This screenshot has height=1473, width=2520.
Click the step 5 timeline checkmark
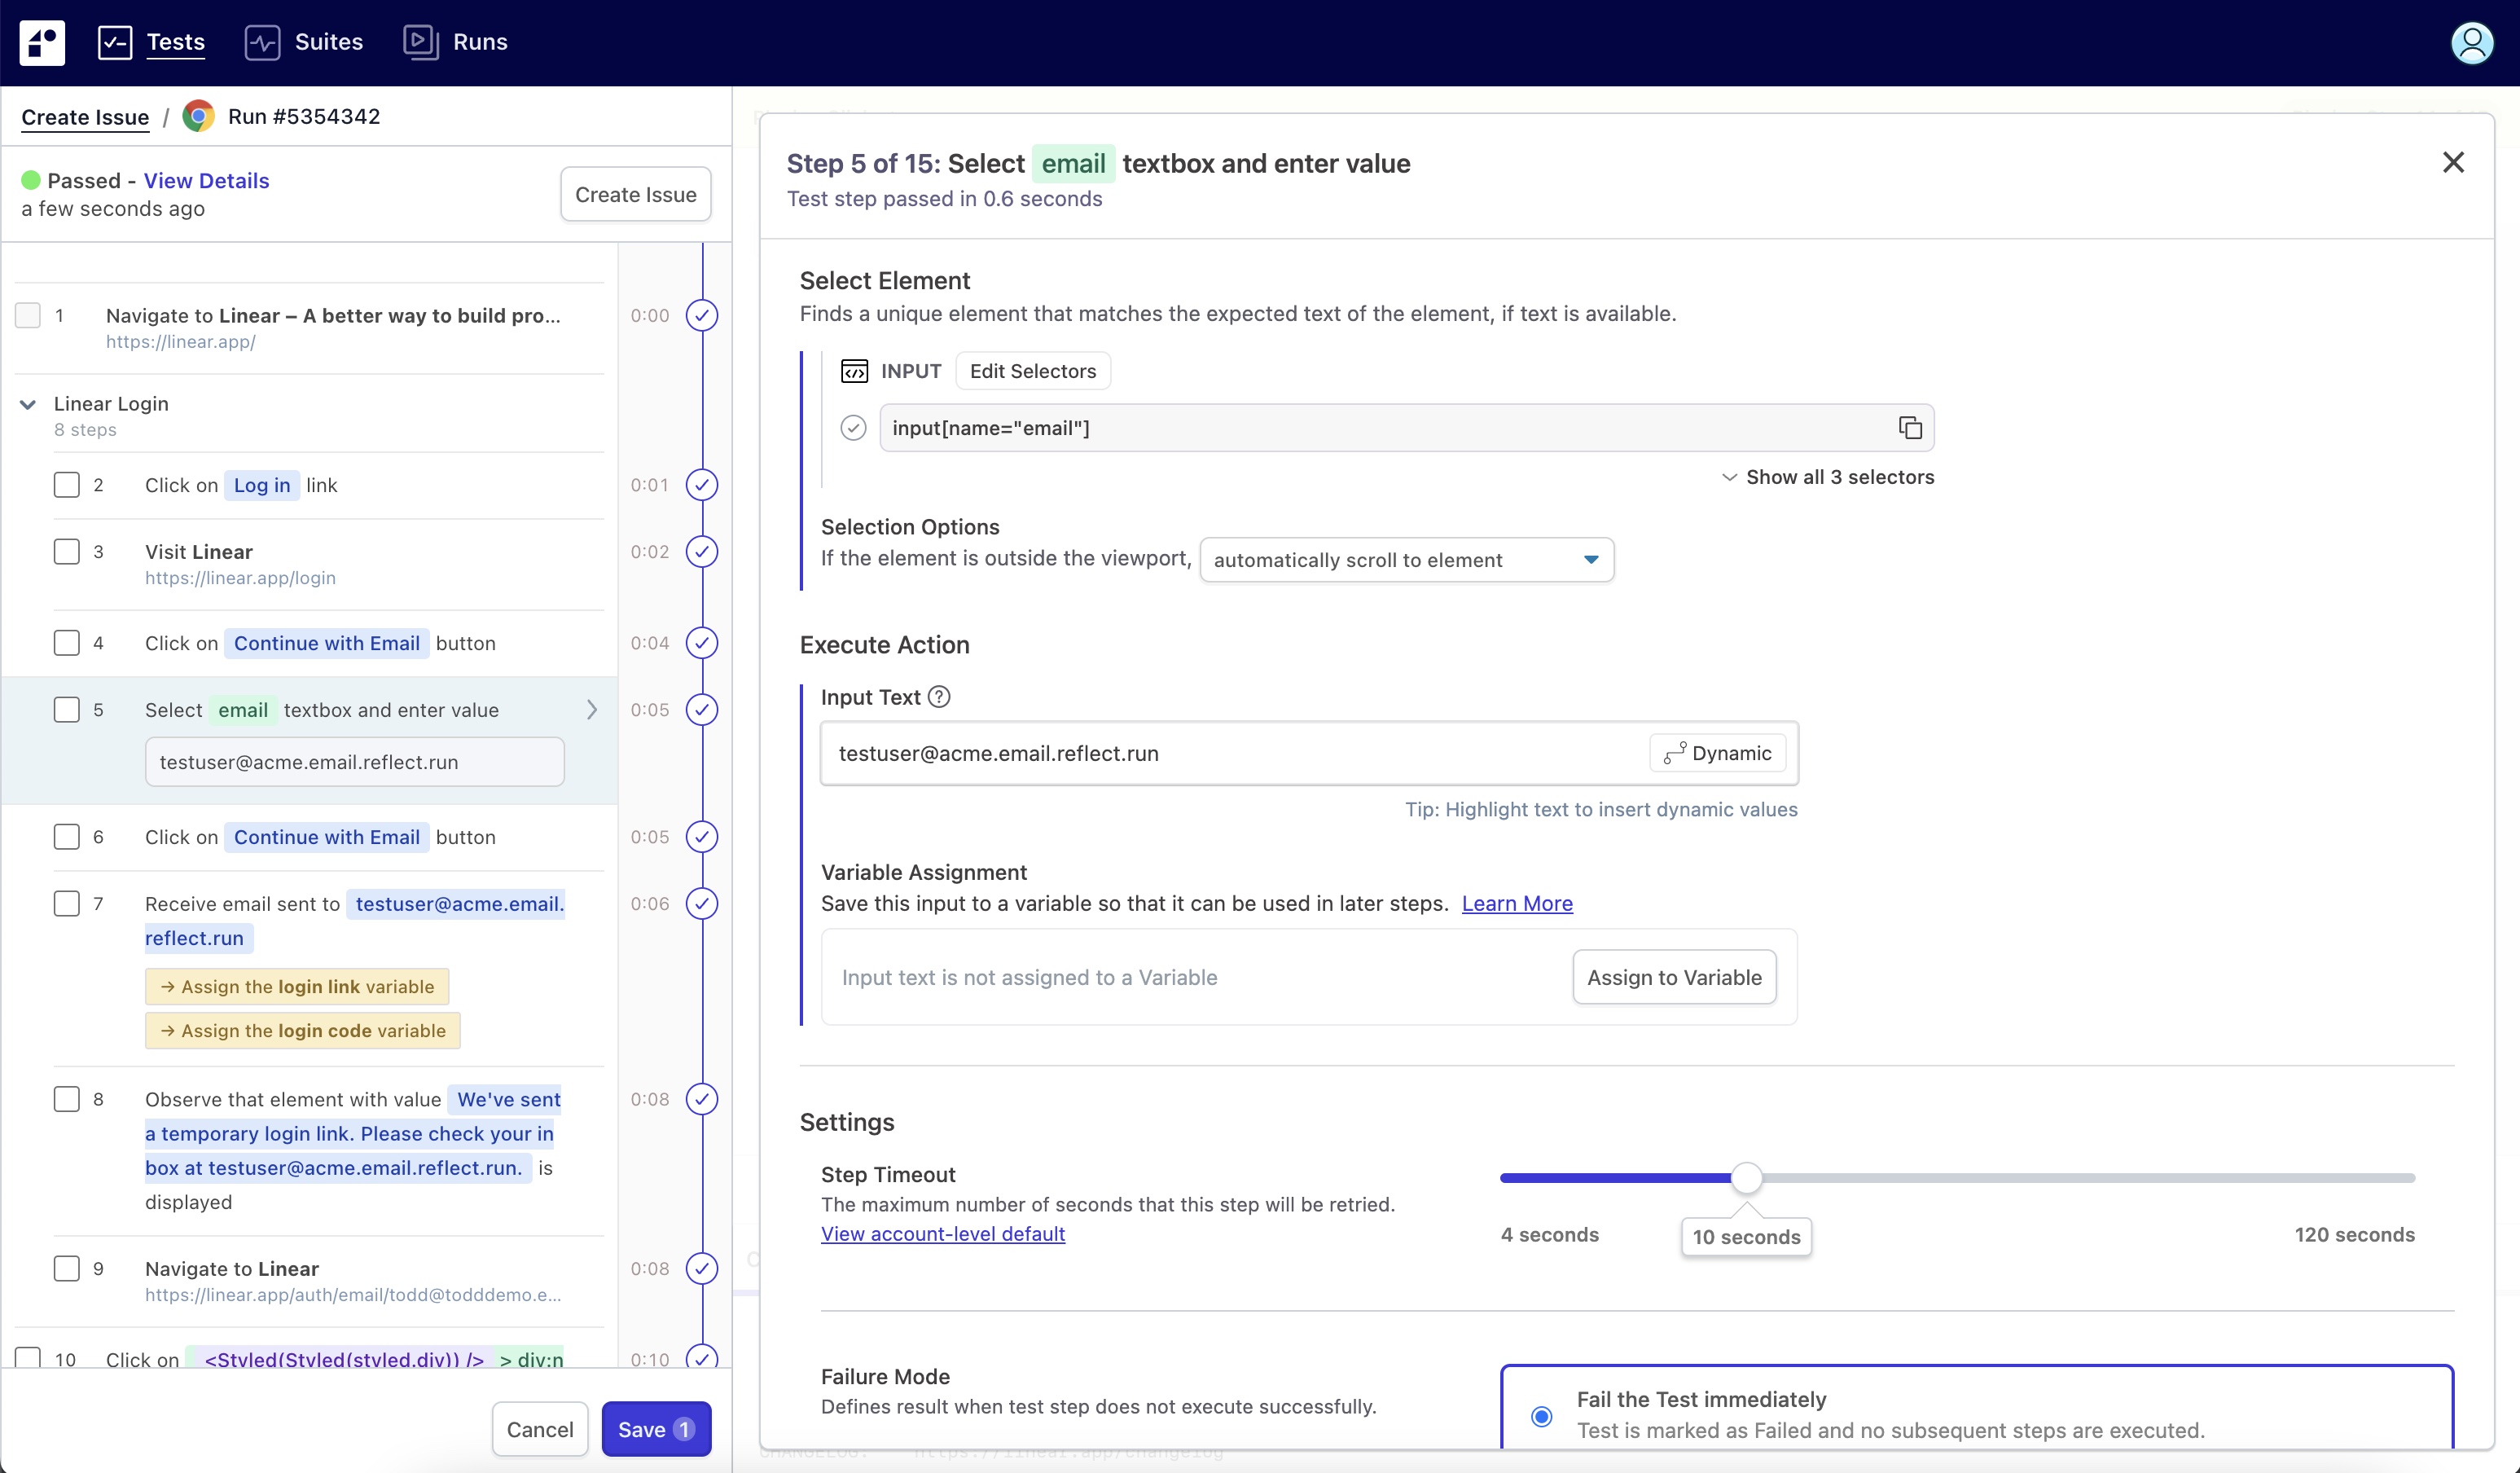(702, 710)
